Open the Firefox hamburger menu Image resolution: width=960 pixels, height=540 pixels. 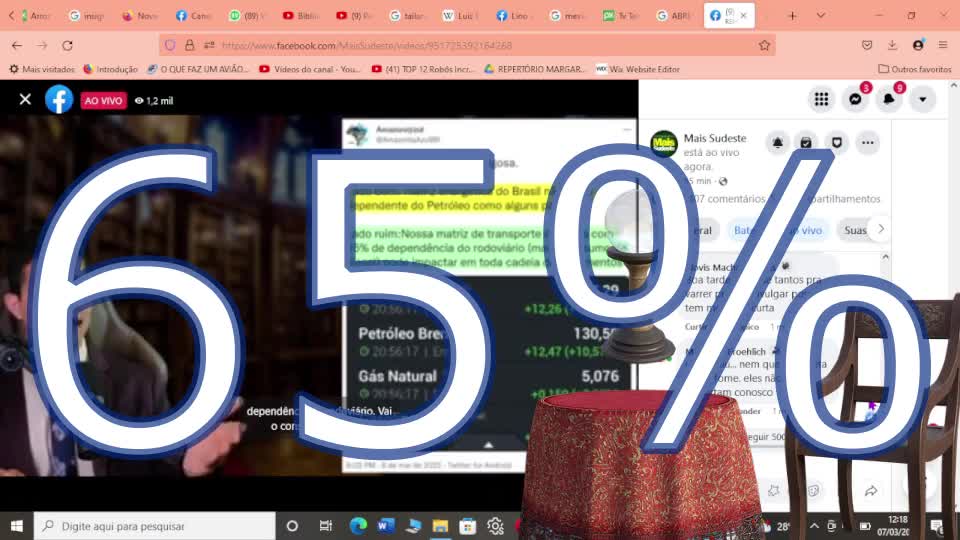click(943, 45)
